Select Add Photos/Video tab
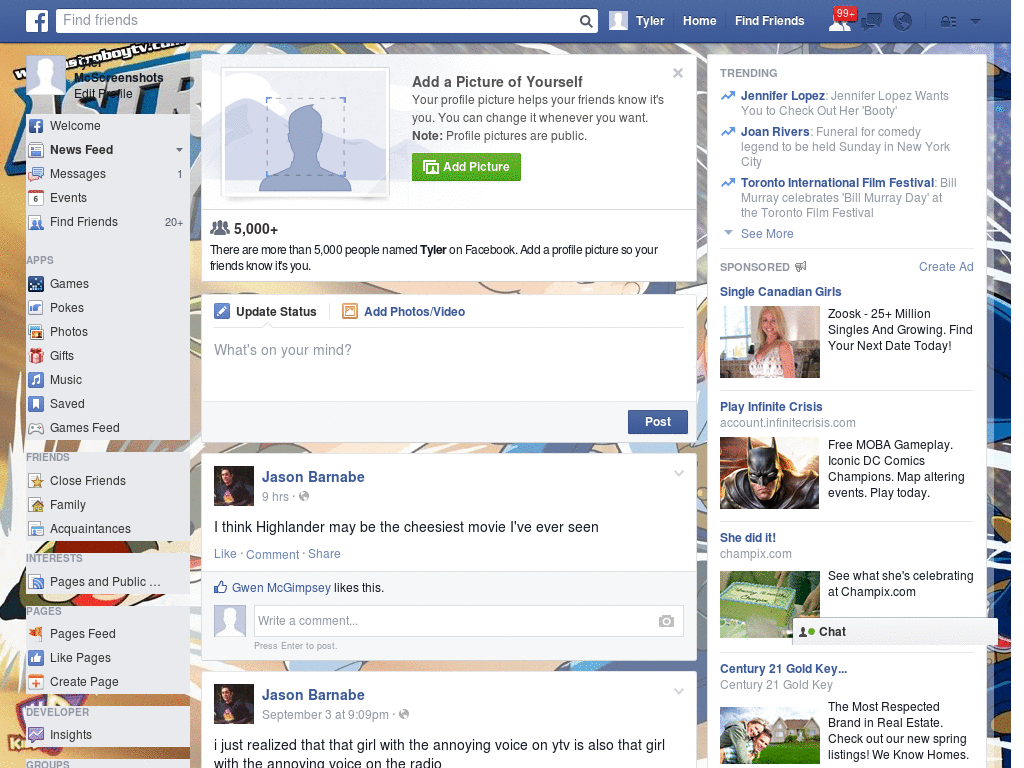This screenshot has width=1024, height=768. click(x=404, y=312)
